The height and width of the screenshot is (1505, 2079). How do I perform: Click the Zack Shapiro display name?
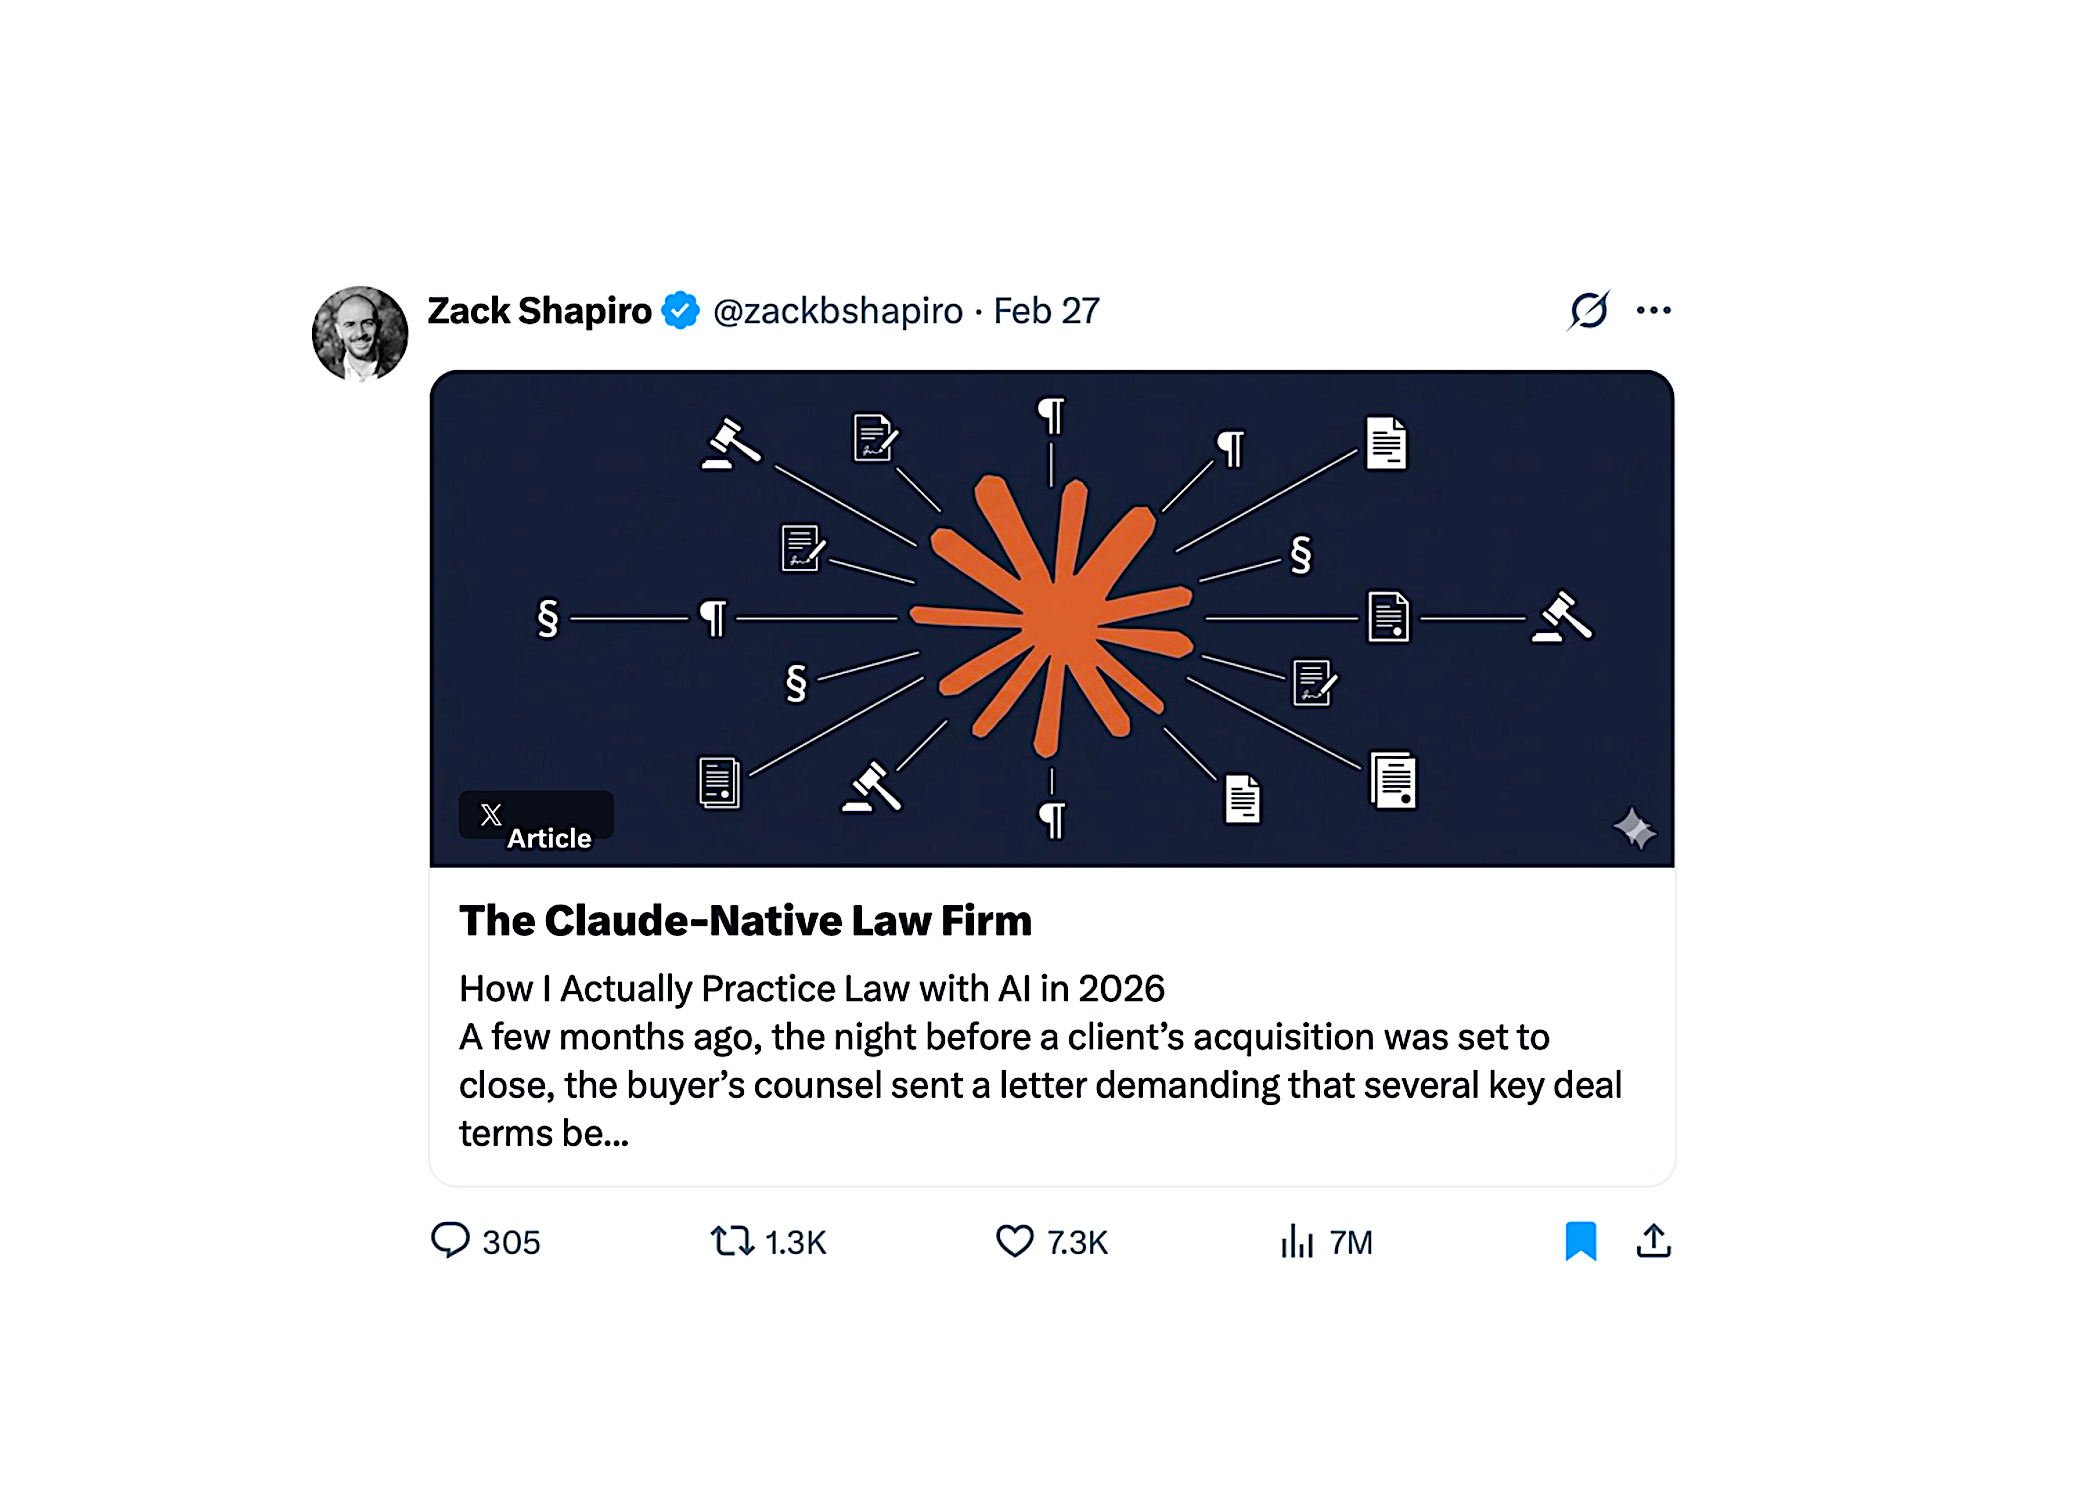539,311
